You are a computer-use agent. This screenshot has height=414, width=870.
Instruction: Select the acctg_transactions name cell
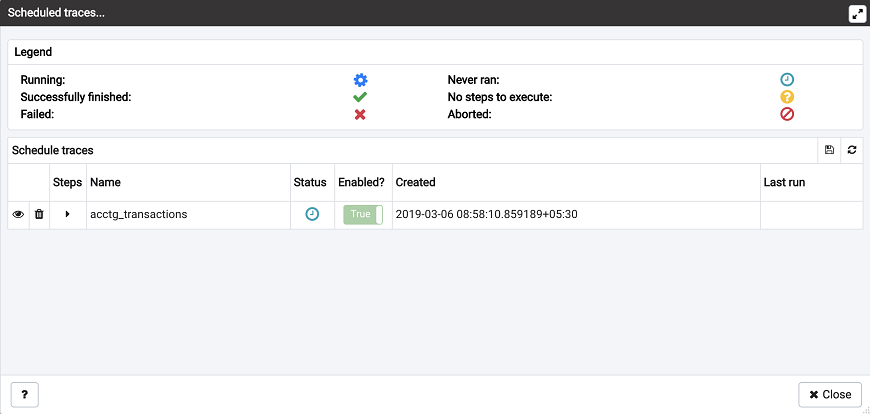pyautogui.click(x=189, y=215)
